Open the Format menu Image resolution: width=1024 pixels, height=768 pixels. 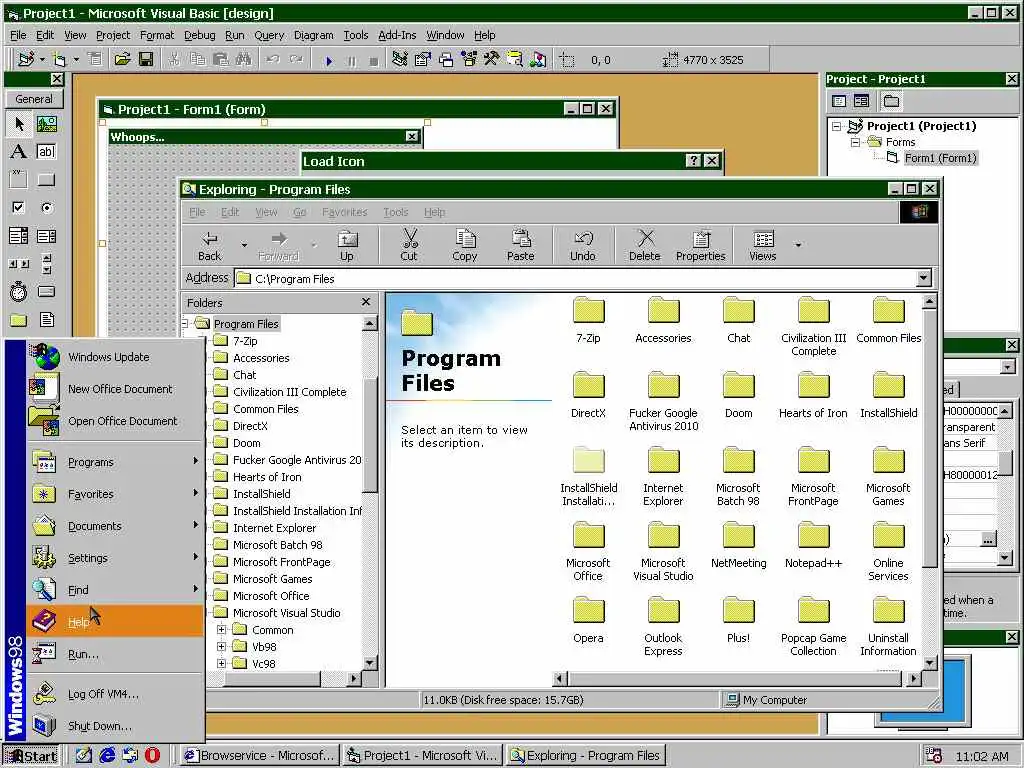(157, 35)
